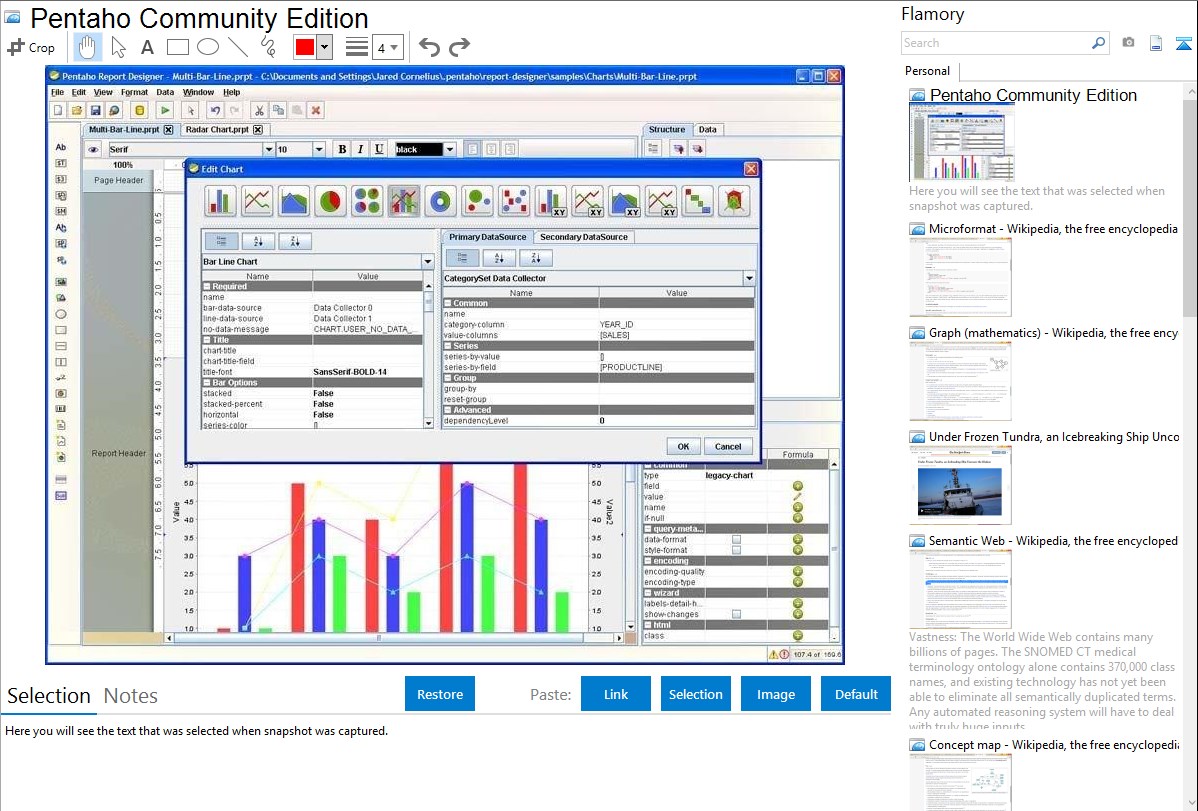Tick the data-format checkbox

(x=736, y=540)
